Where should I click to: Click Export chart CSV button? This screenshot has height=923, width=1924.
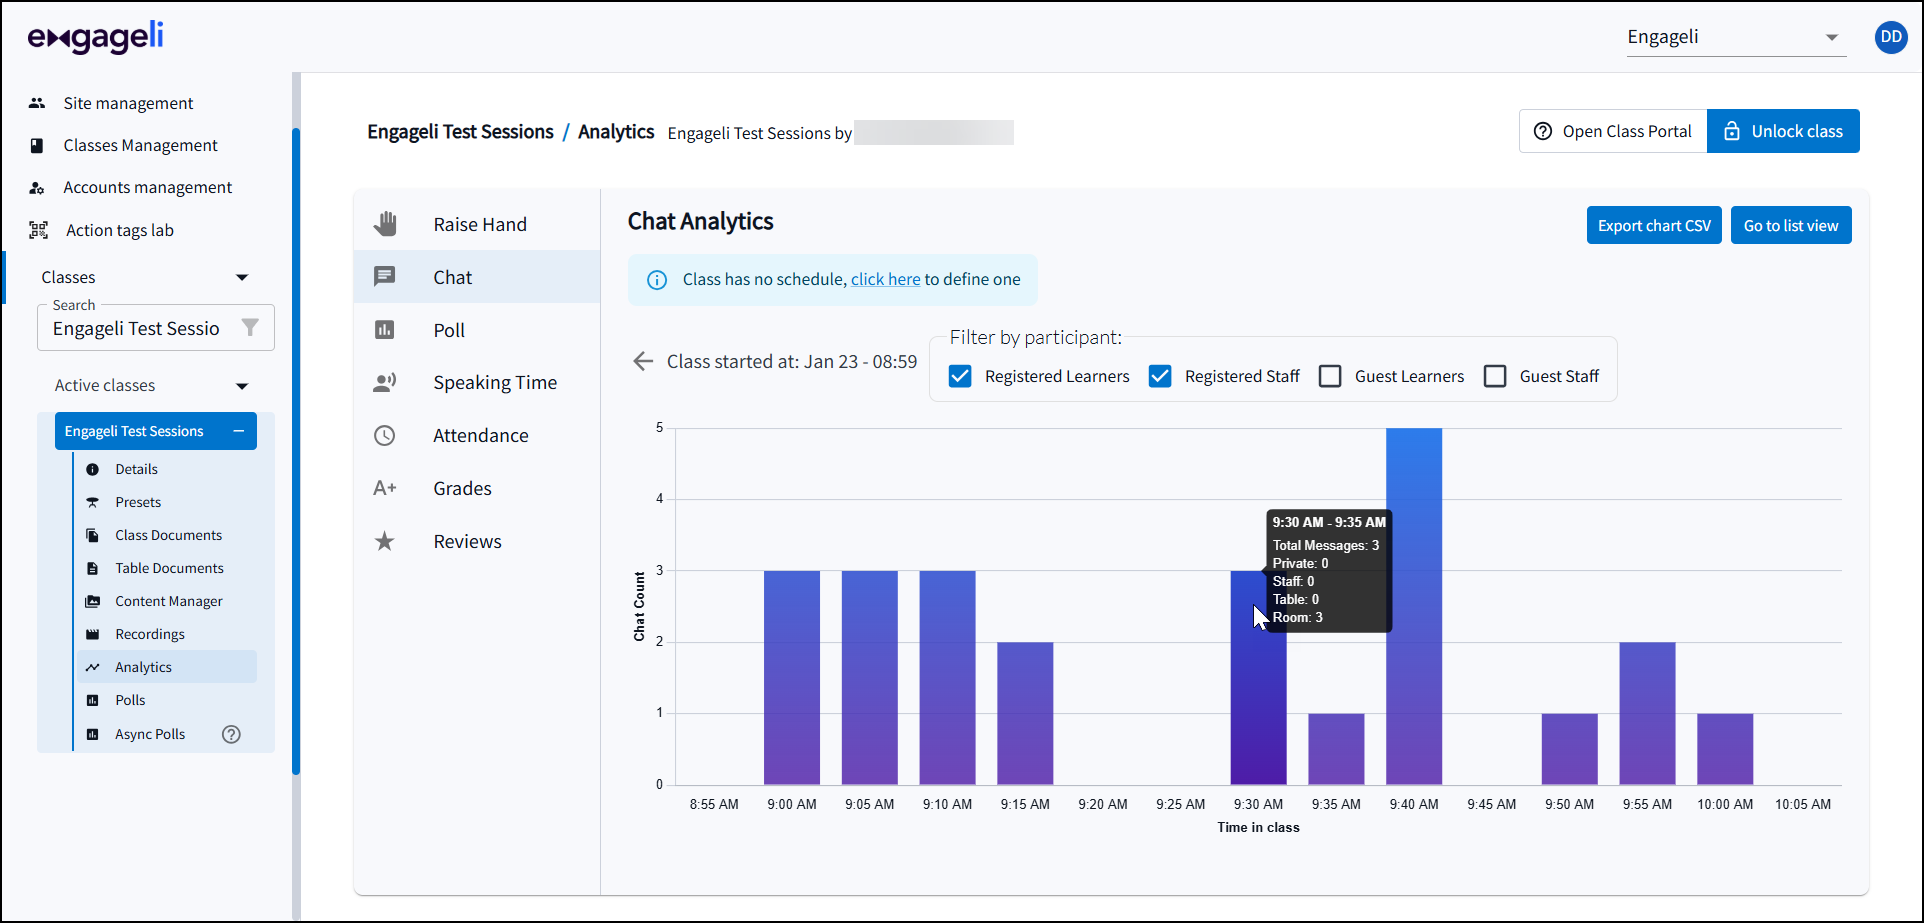coord(1654,225)
